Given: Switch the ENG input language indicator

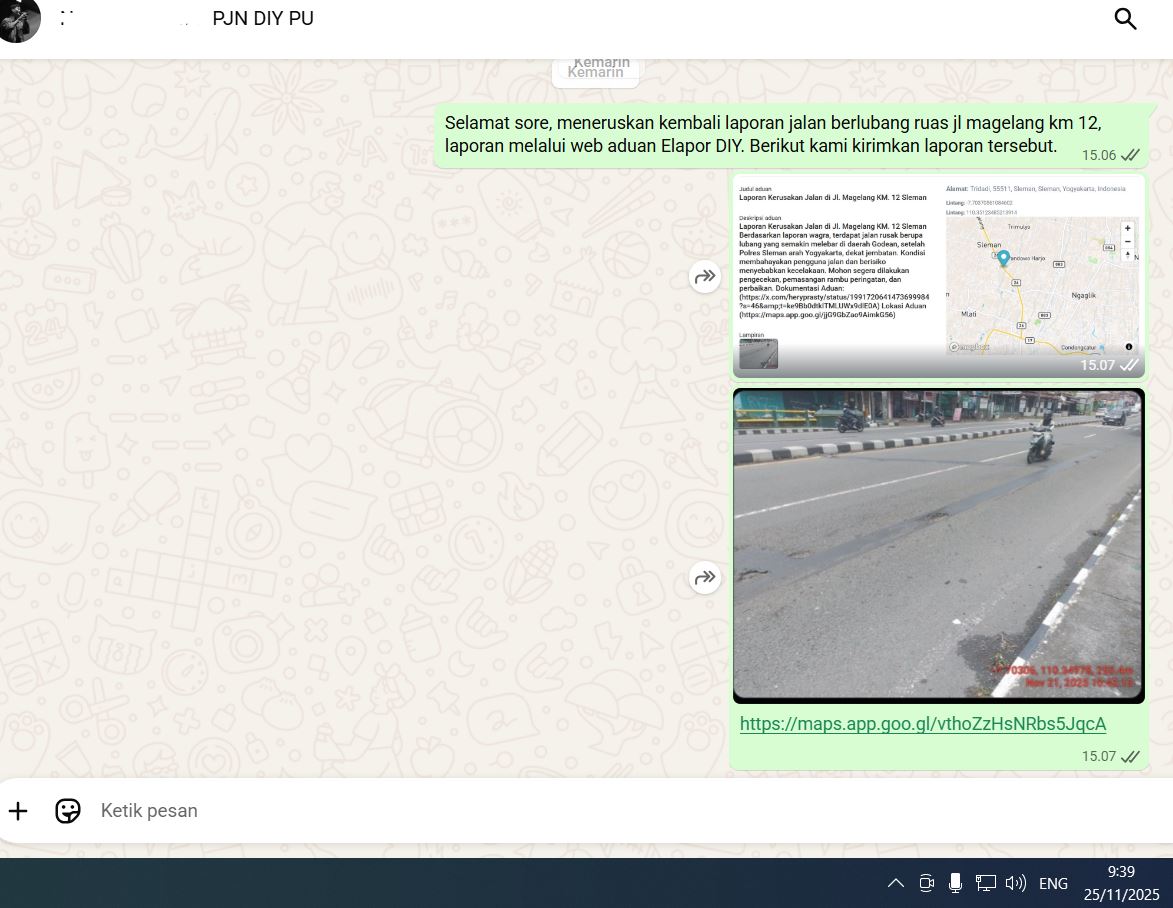Looking at the screenshot, I should pyautogui.click(x=1053, y=883).
